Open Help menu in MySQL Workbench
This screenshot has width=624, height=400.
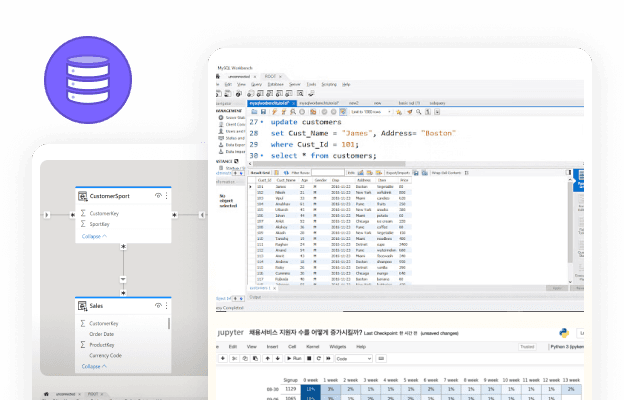[x=346, y=84]
